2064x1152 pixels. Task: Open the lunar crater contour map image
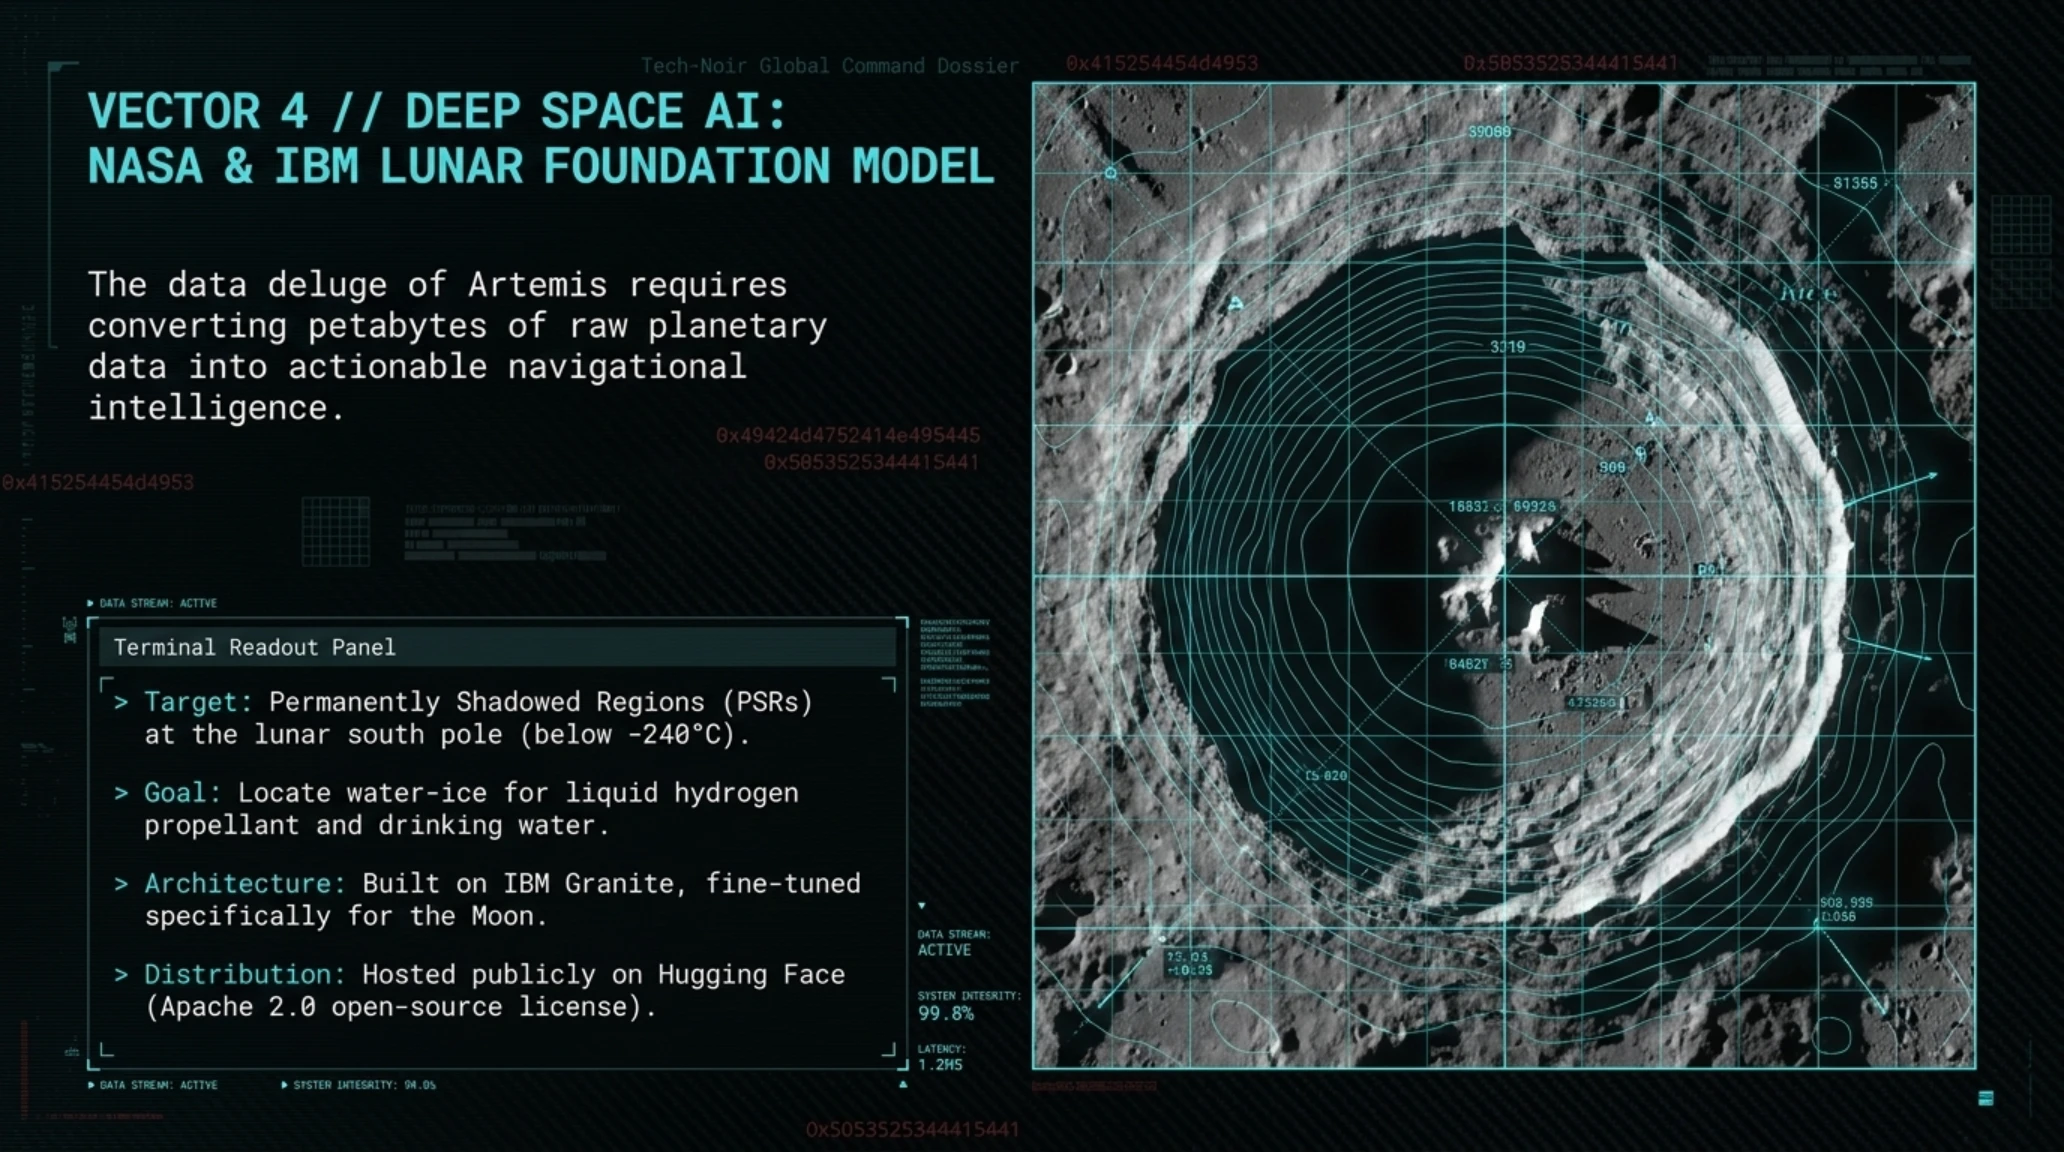click(x=1504, y=576)
